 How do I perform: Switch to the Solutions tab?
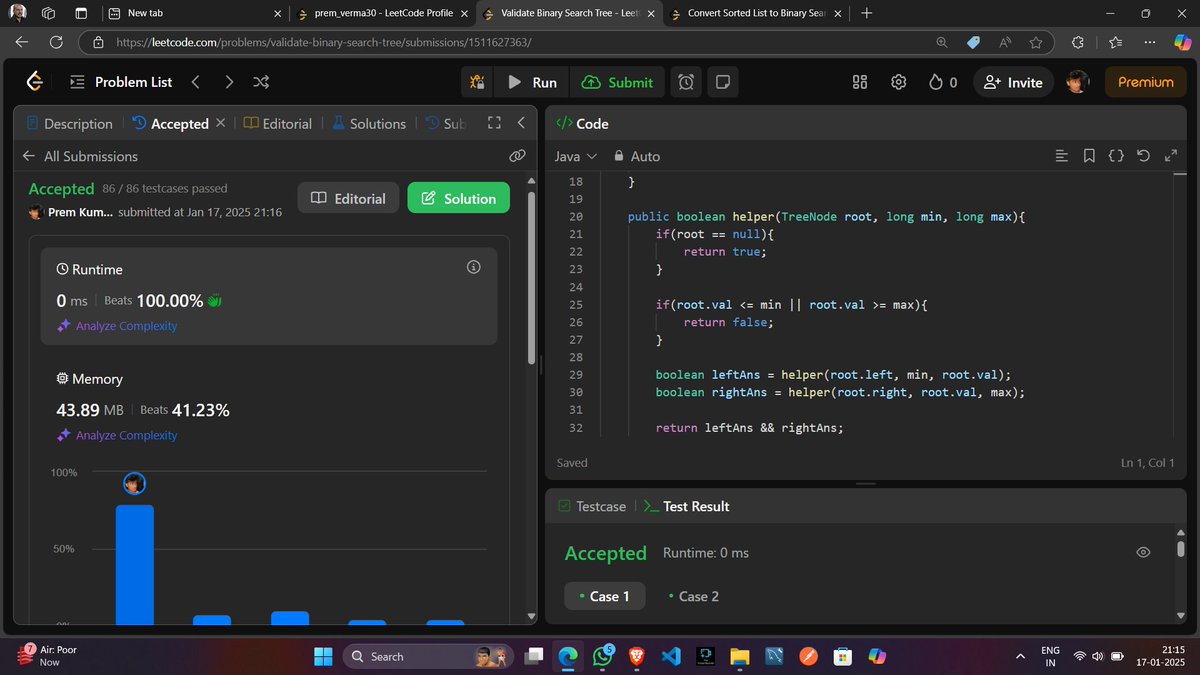[369, 123]
